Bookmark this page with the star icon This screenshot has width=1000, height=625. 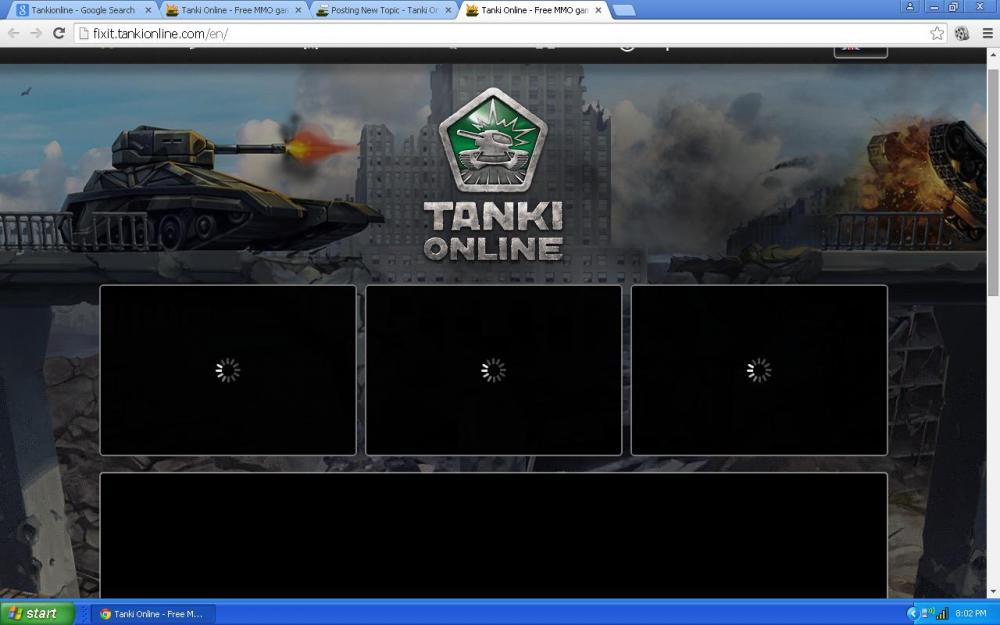pyautogui.click(x=937, y=33)
